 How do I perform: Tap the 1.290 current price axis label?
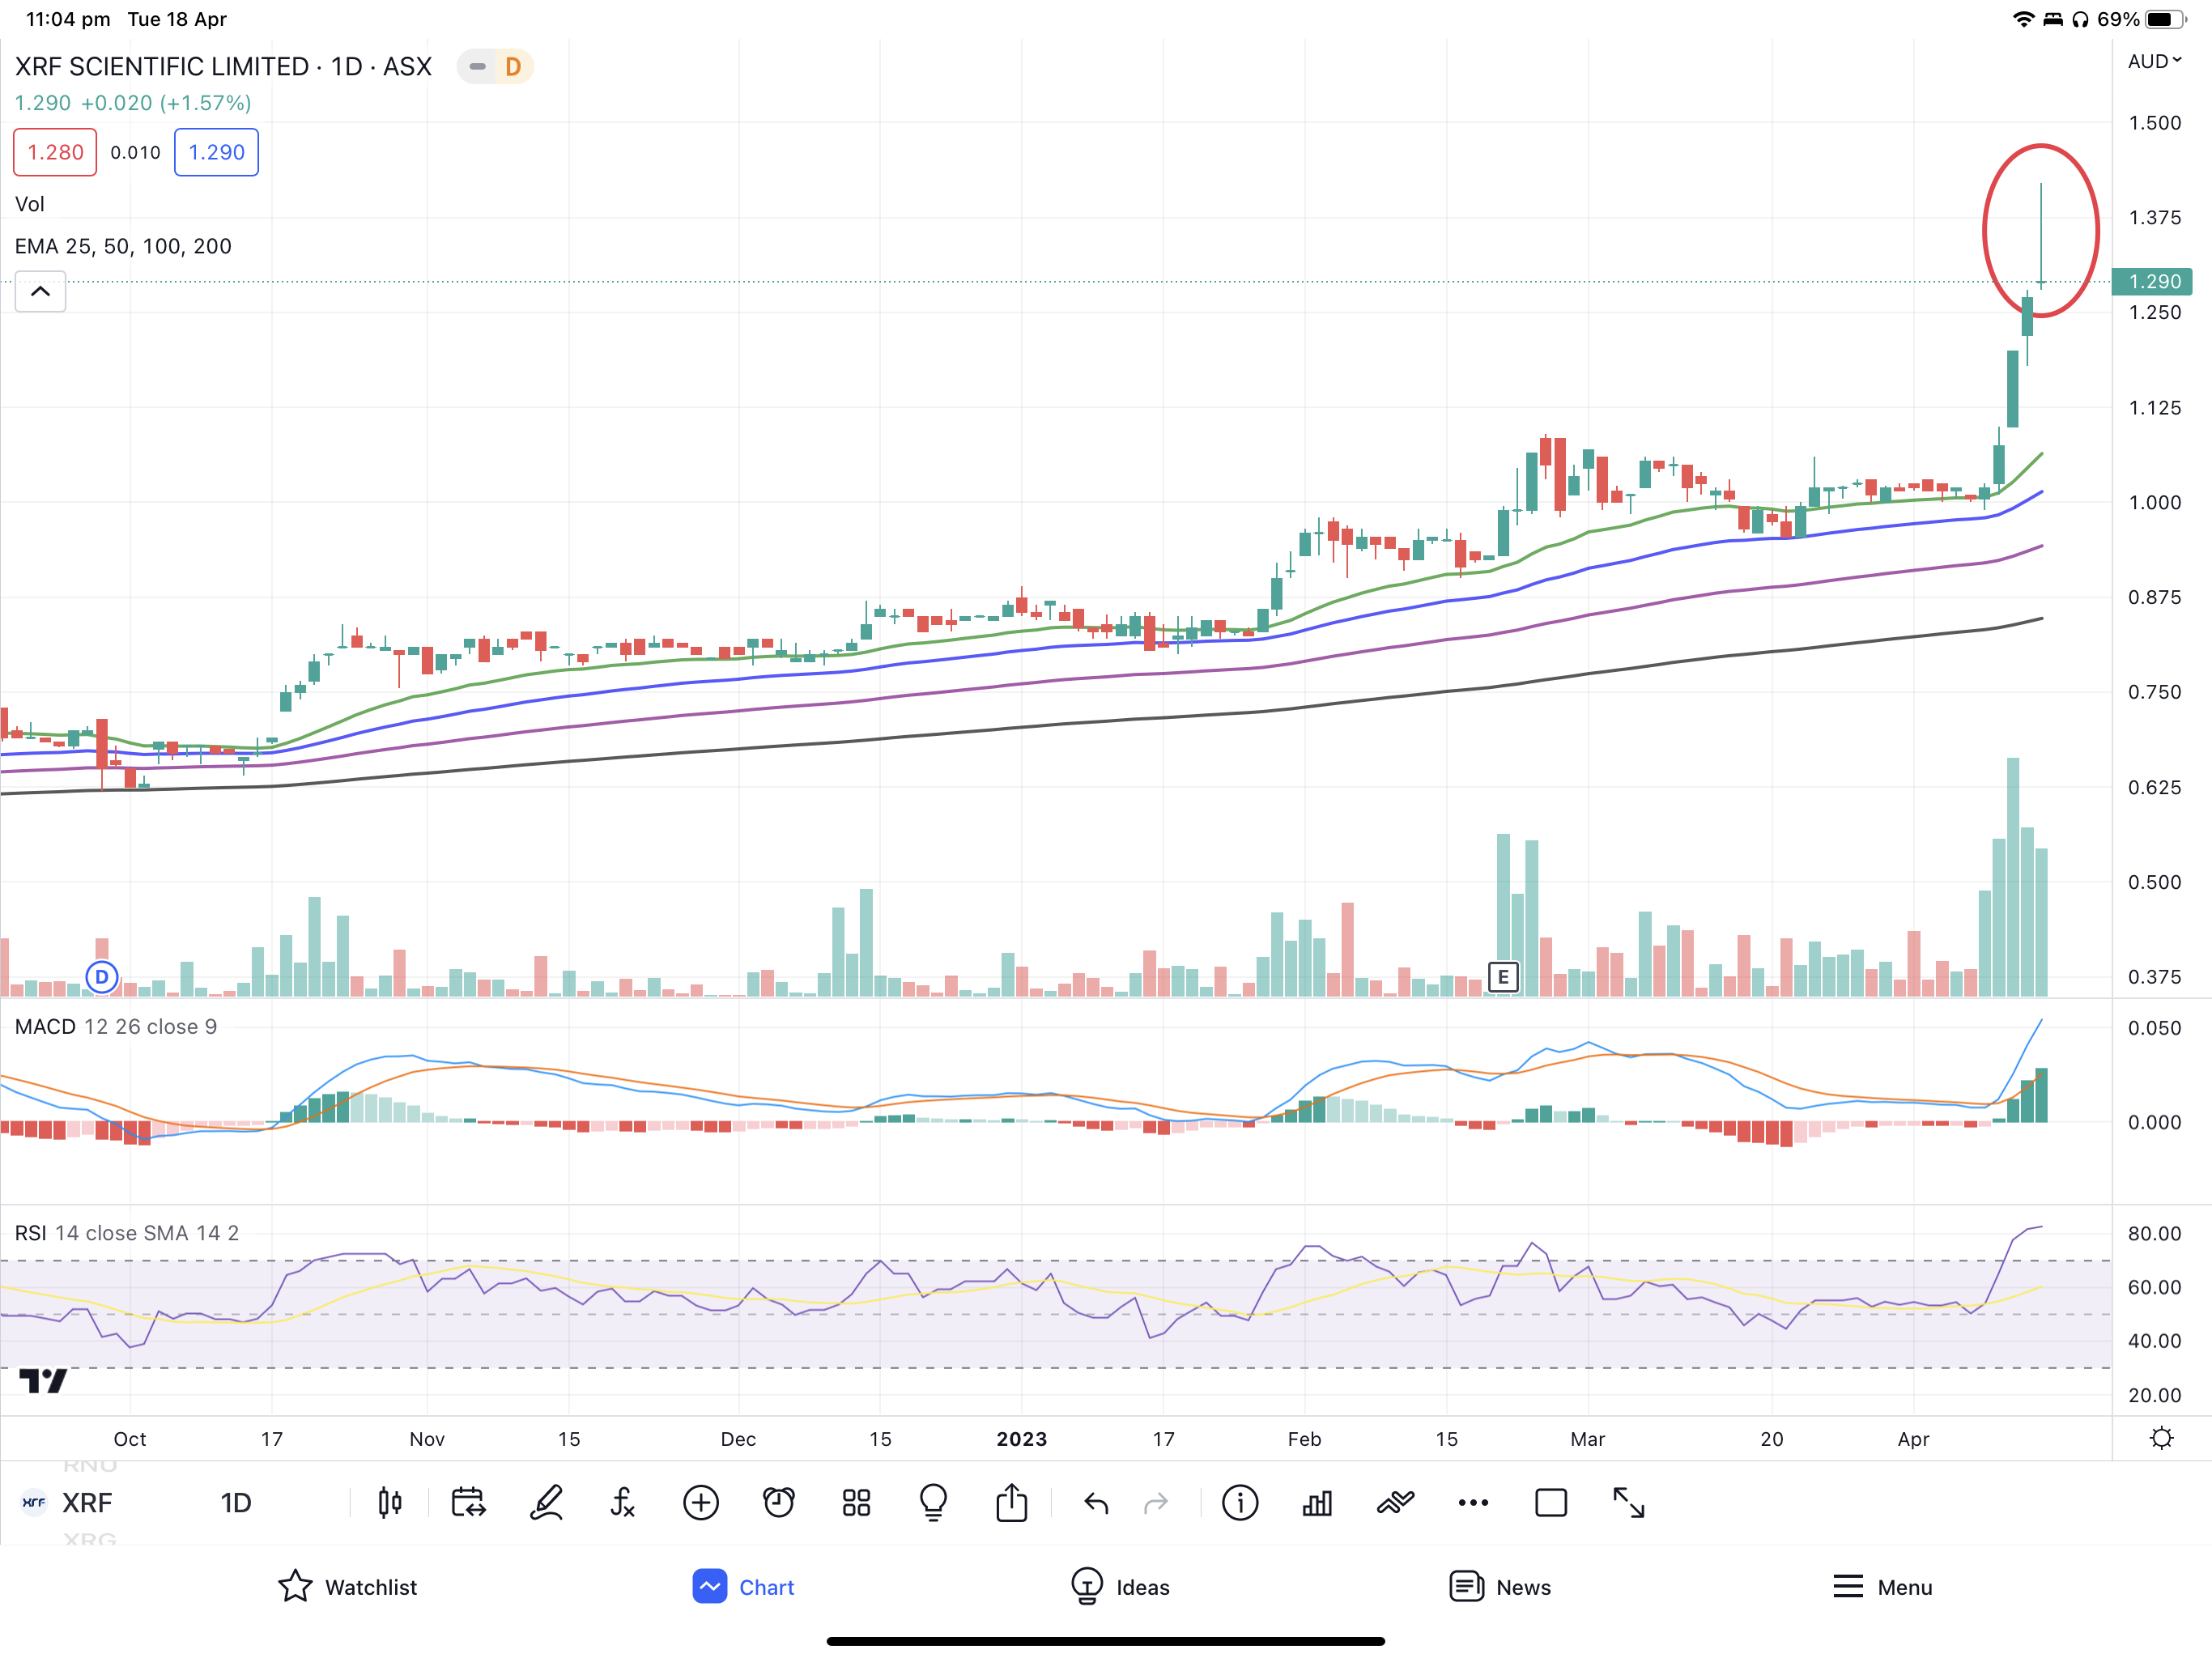pyautogui.click(x=2152, y=282)
